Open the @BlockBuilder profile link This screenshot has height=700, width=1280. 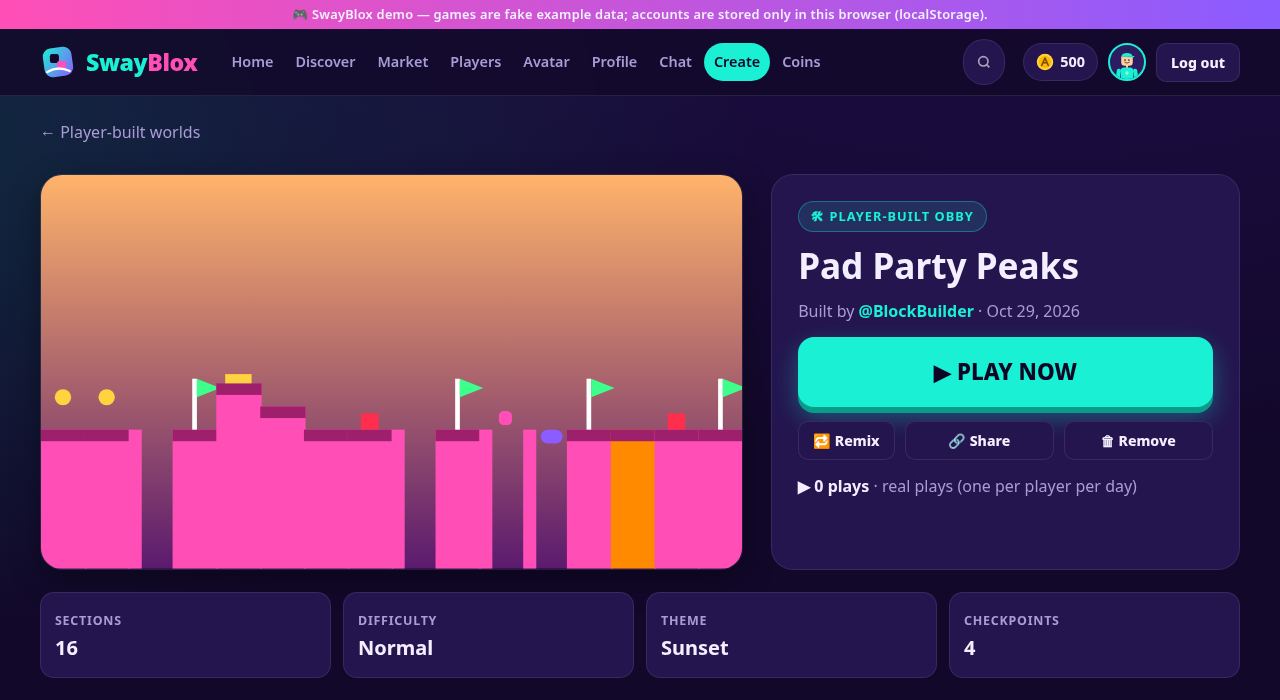coord(916,311)
